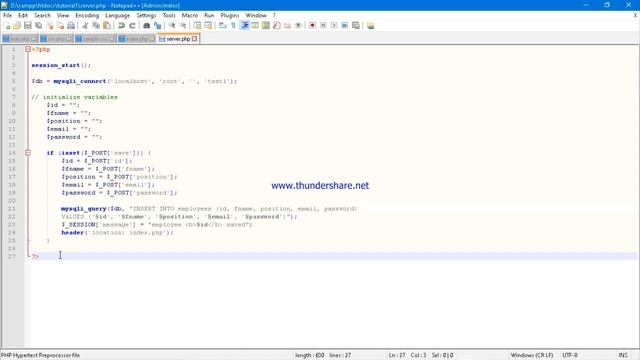Viewport: 640px width, 360px height.
Task: Click the Paste clipboard icon
Action: 107,26
